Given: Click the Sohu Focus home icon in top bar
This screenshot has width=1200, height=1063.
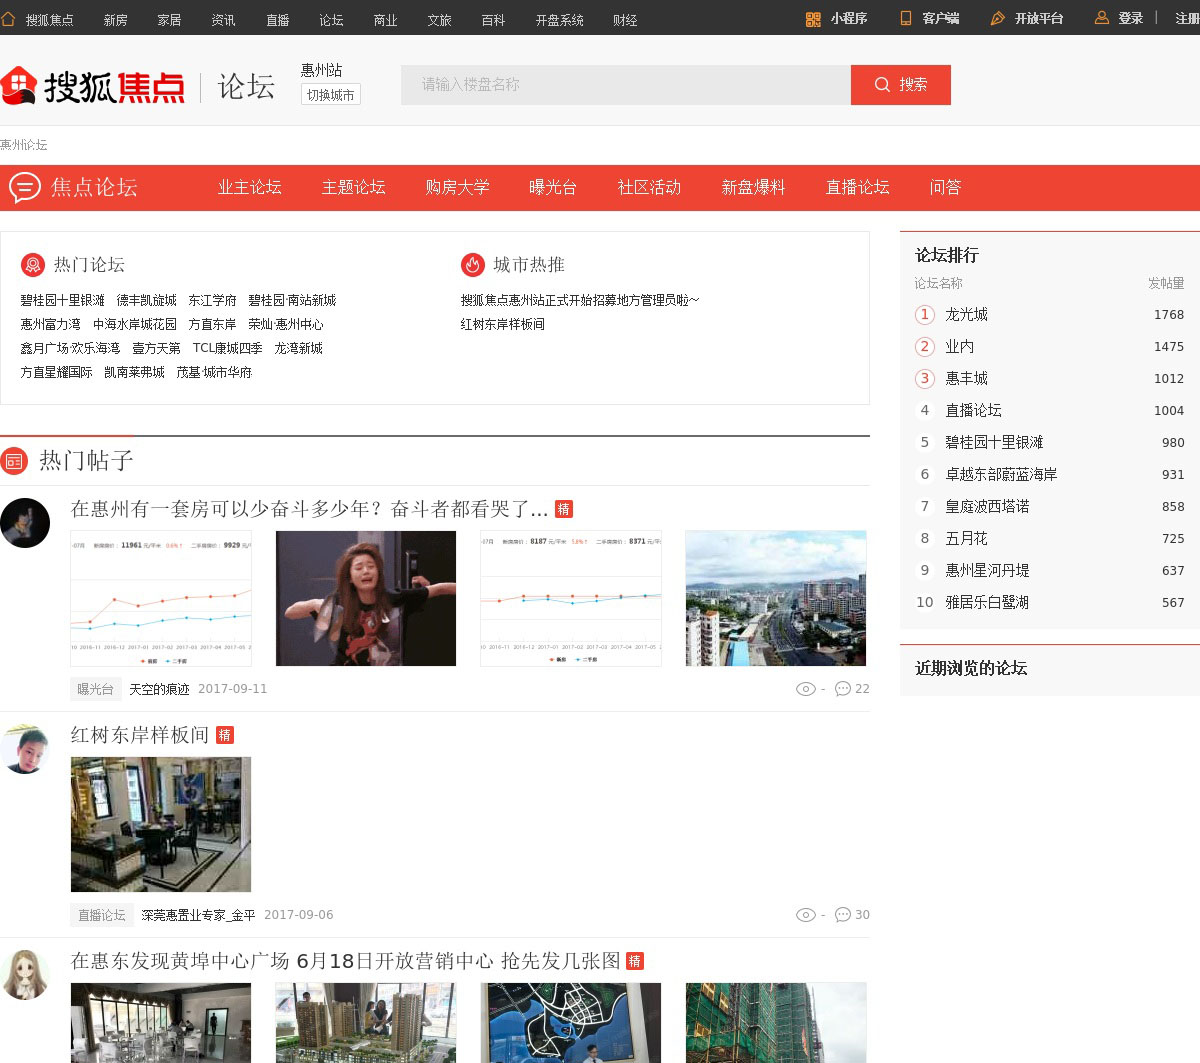Looking at the screenshot, I should (8, 19).
